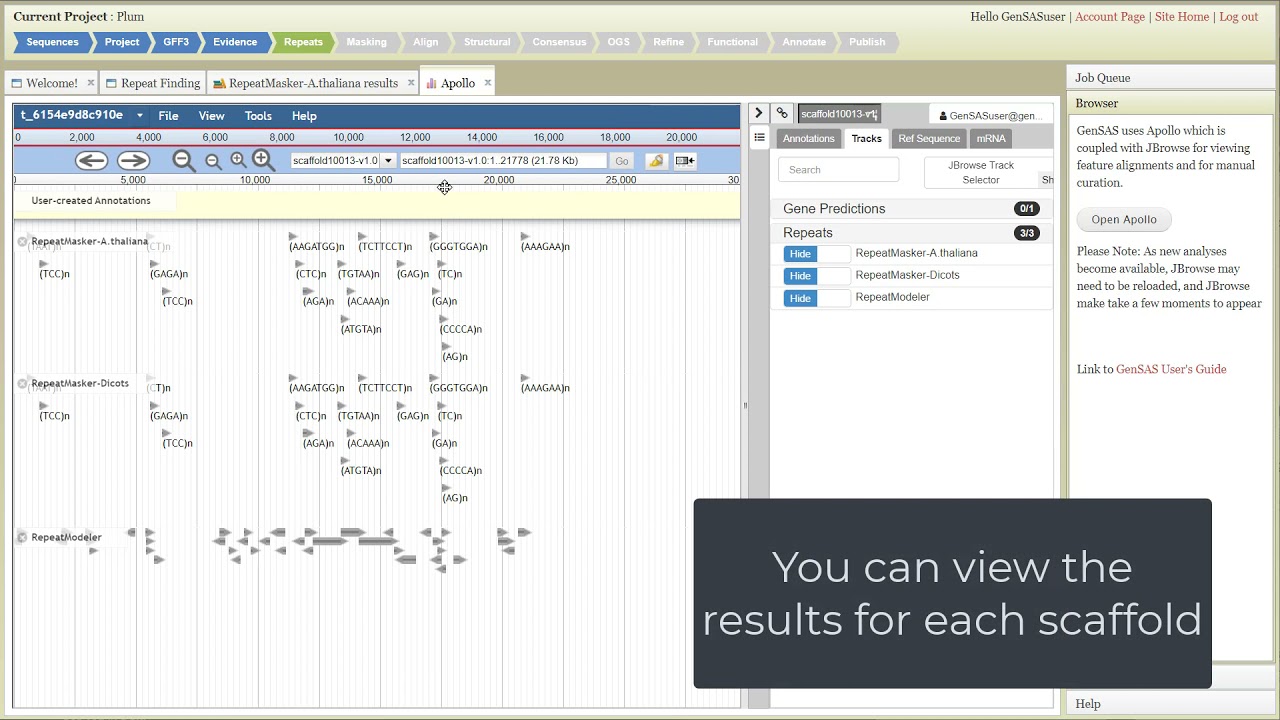
Task: Click the small zoom-in magnifier icon
Action: point(238,160)
